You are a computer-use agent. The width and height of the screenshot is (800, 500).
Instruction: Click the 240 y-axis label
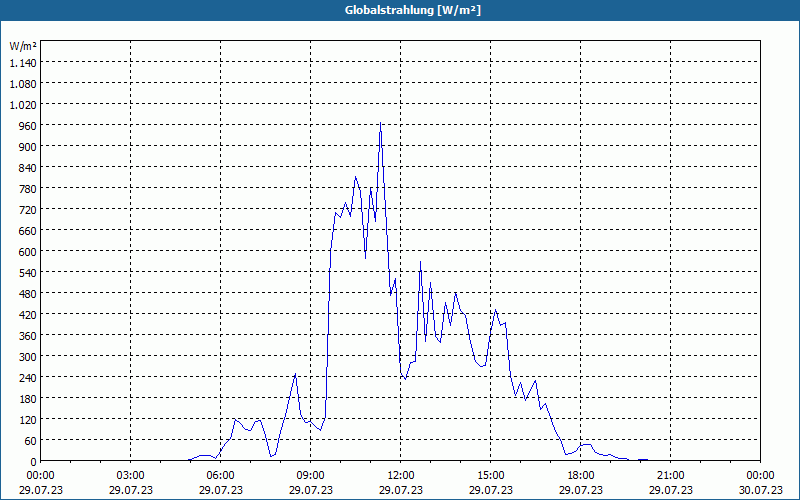coord(28,377)
